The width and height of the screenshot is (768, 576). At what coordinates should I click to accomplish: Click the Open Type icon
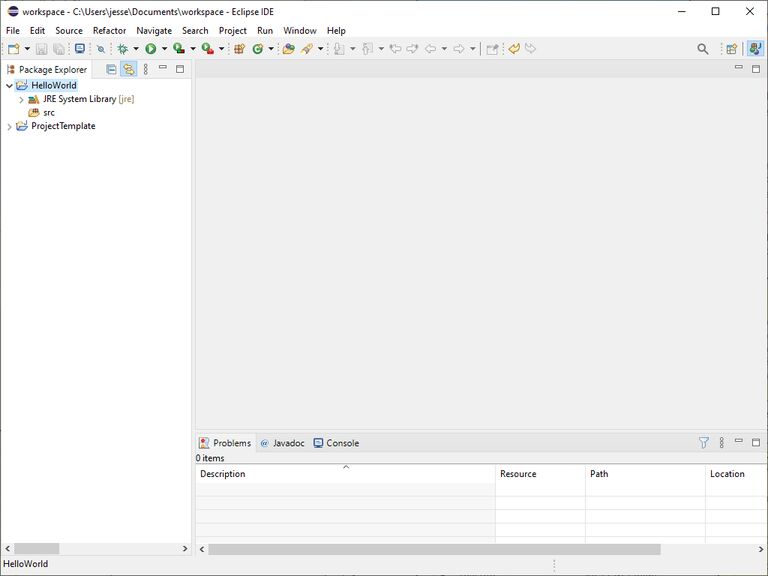tap(288, 49)
